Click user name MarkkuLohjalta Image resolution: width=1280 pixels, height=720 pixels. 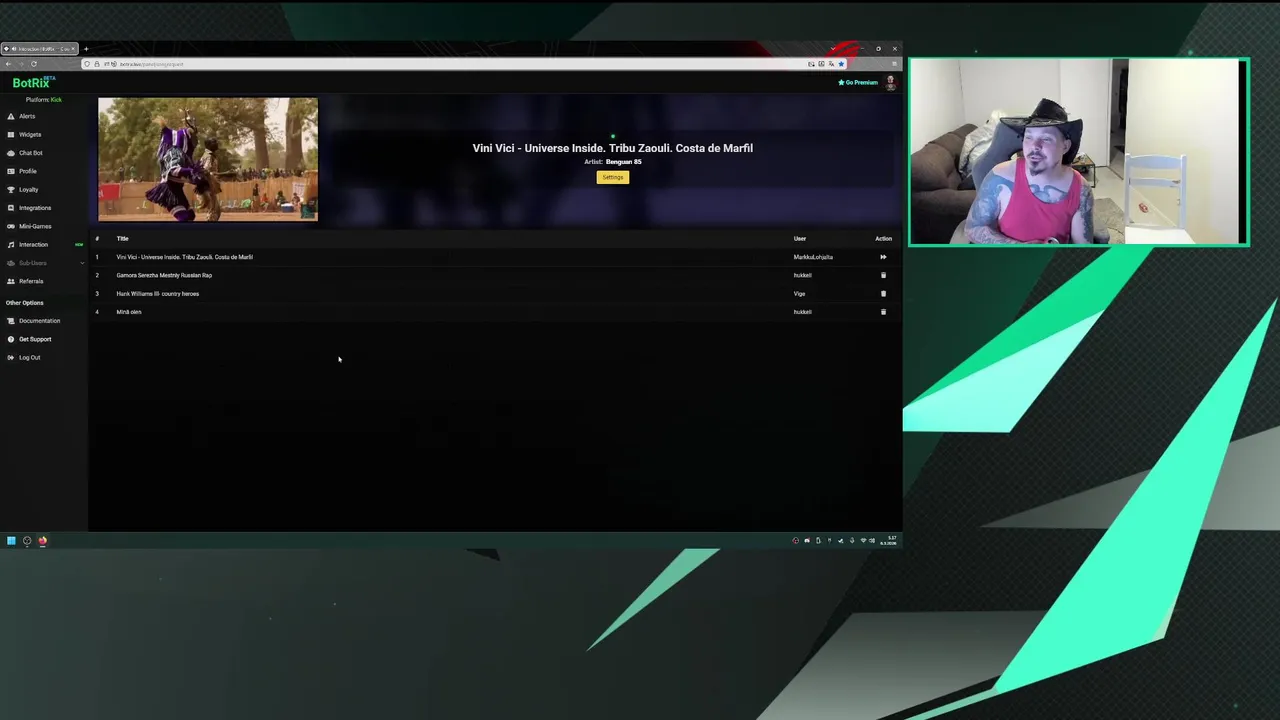813,257
